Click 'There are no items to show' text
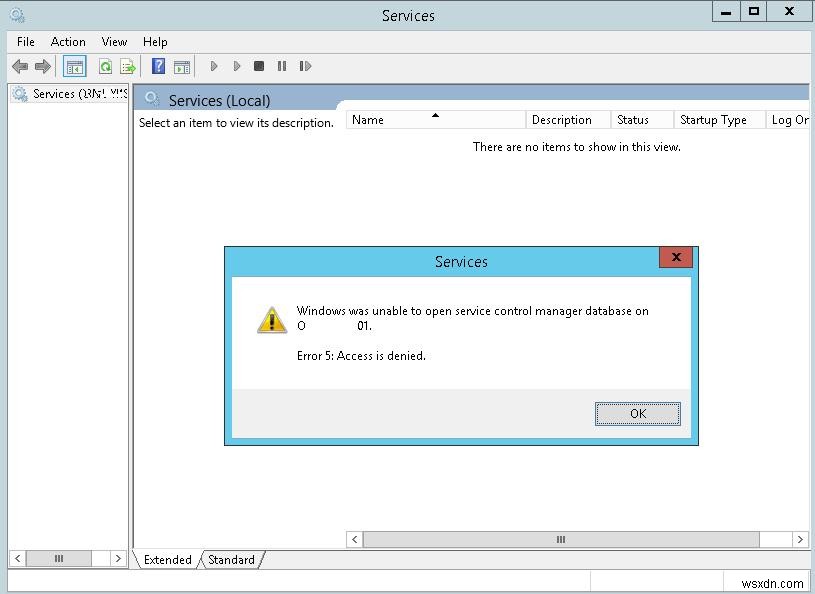The image size is (815, 594). click(x=576, y=147)
